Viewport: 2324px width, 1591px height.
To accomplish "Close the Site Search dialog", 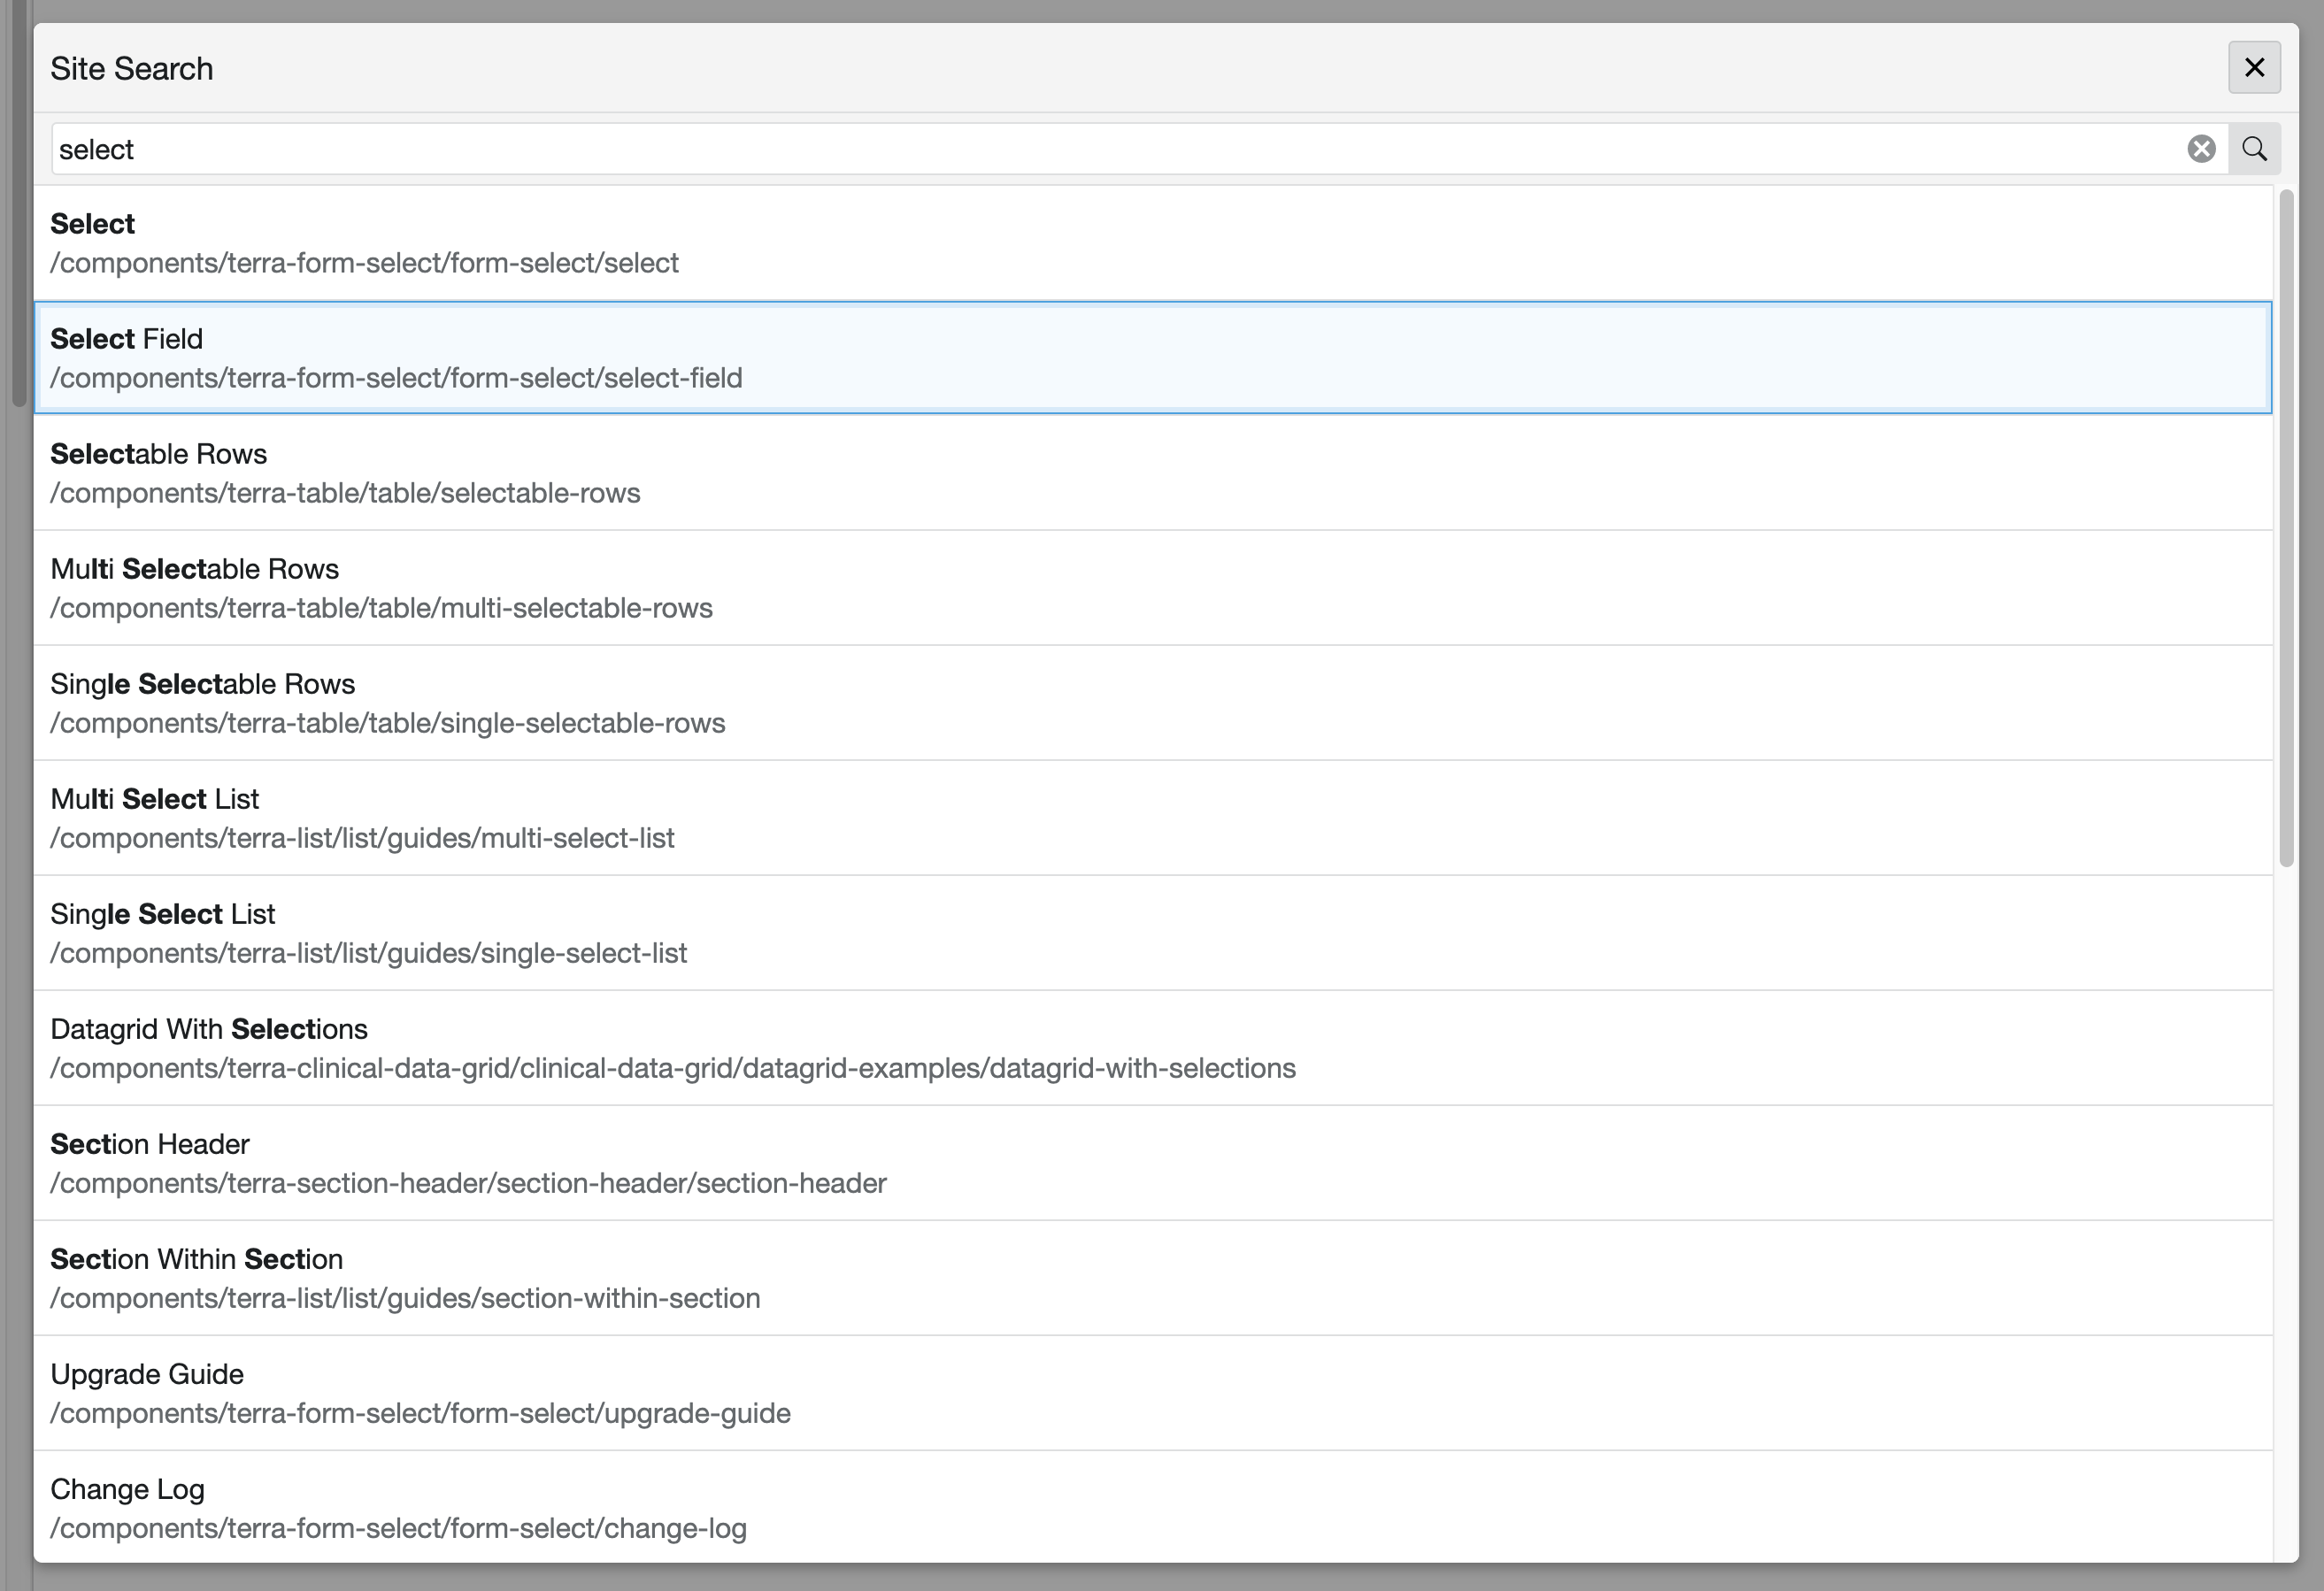I will pyautogui.click(x=2254, y=68).
